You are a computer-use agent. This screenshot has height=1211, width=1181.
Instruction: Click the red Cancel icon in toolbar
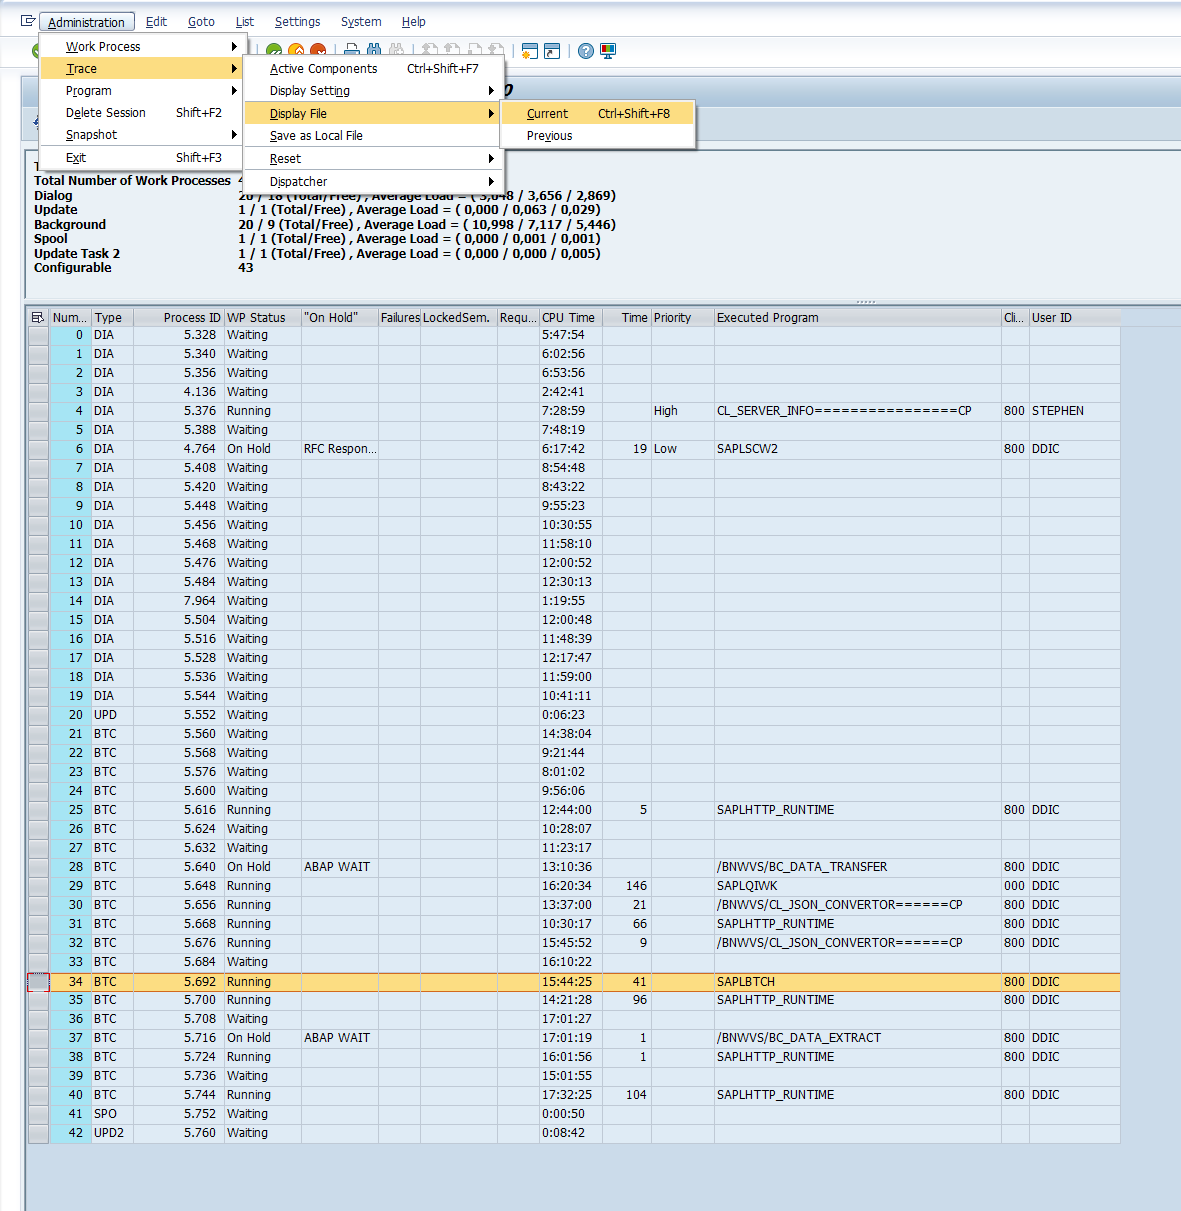point(318,51)
